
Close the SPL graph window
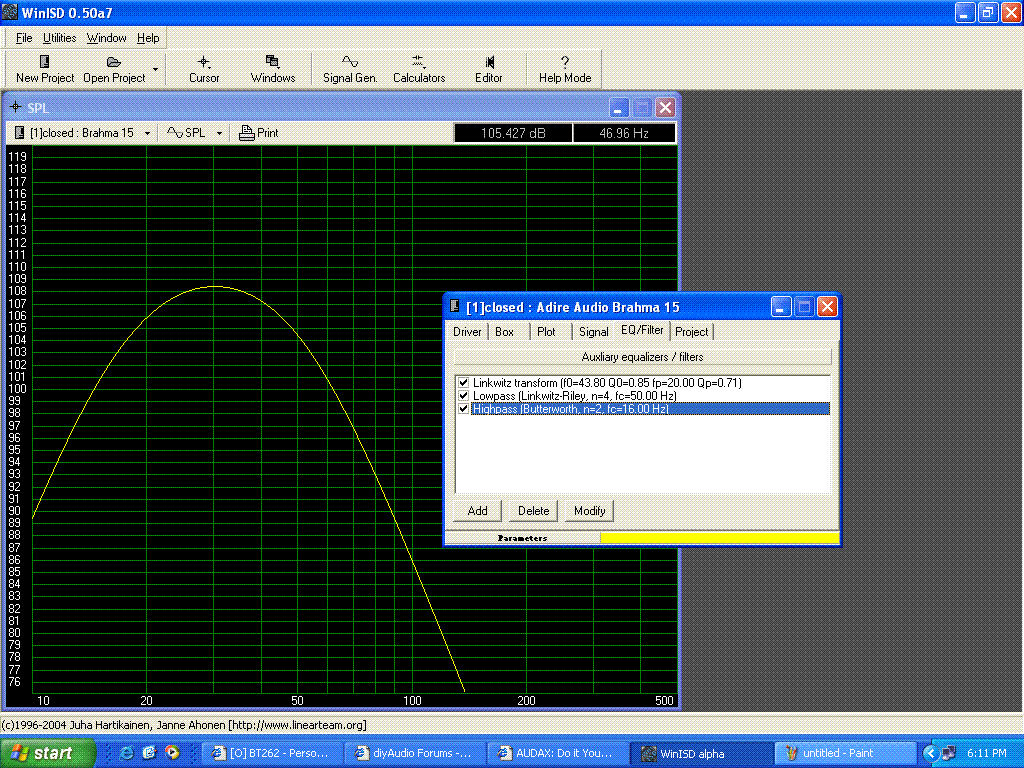[665, 107]
